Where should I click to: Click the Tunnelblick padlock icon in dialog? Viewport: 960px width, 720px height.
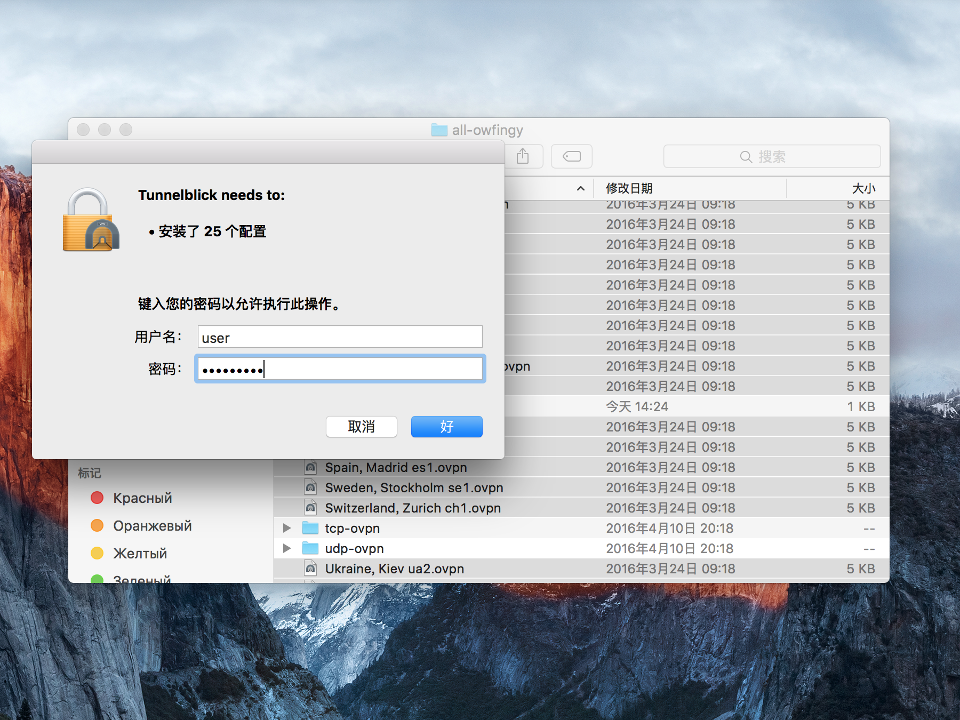tap(91, 219)
